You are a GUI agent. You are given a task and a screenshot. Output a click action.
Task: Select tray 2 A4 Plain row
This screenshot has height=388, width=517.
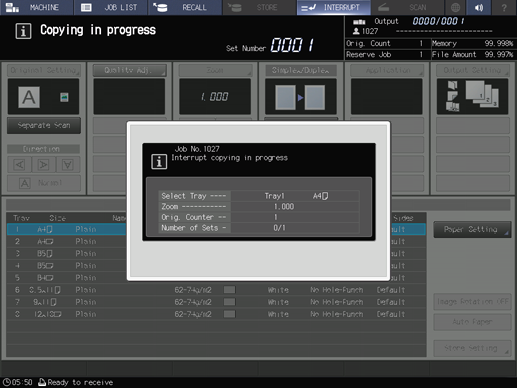pos(216,241)
